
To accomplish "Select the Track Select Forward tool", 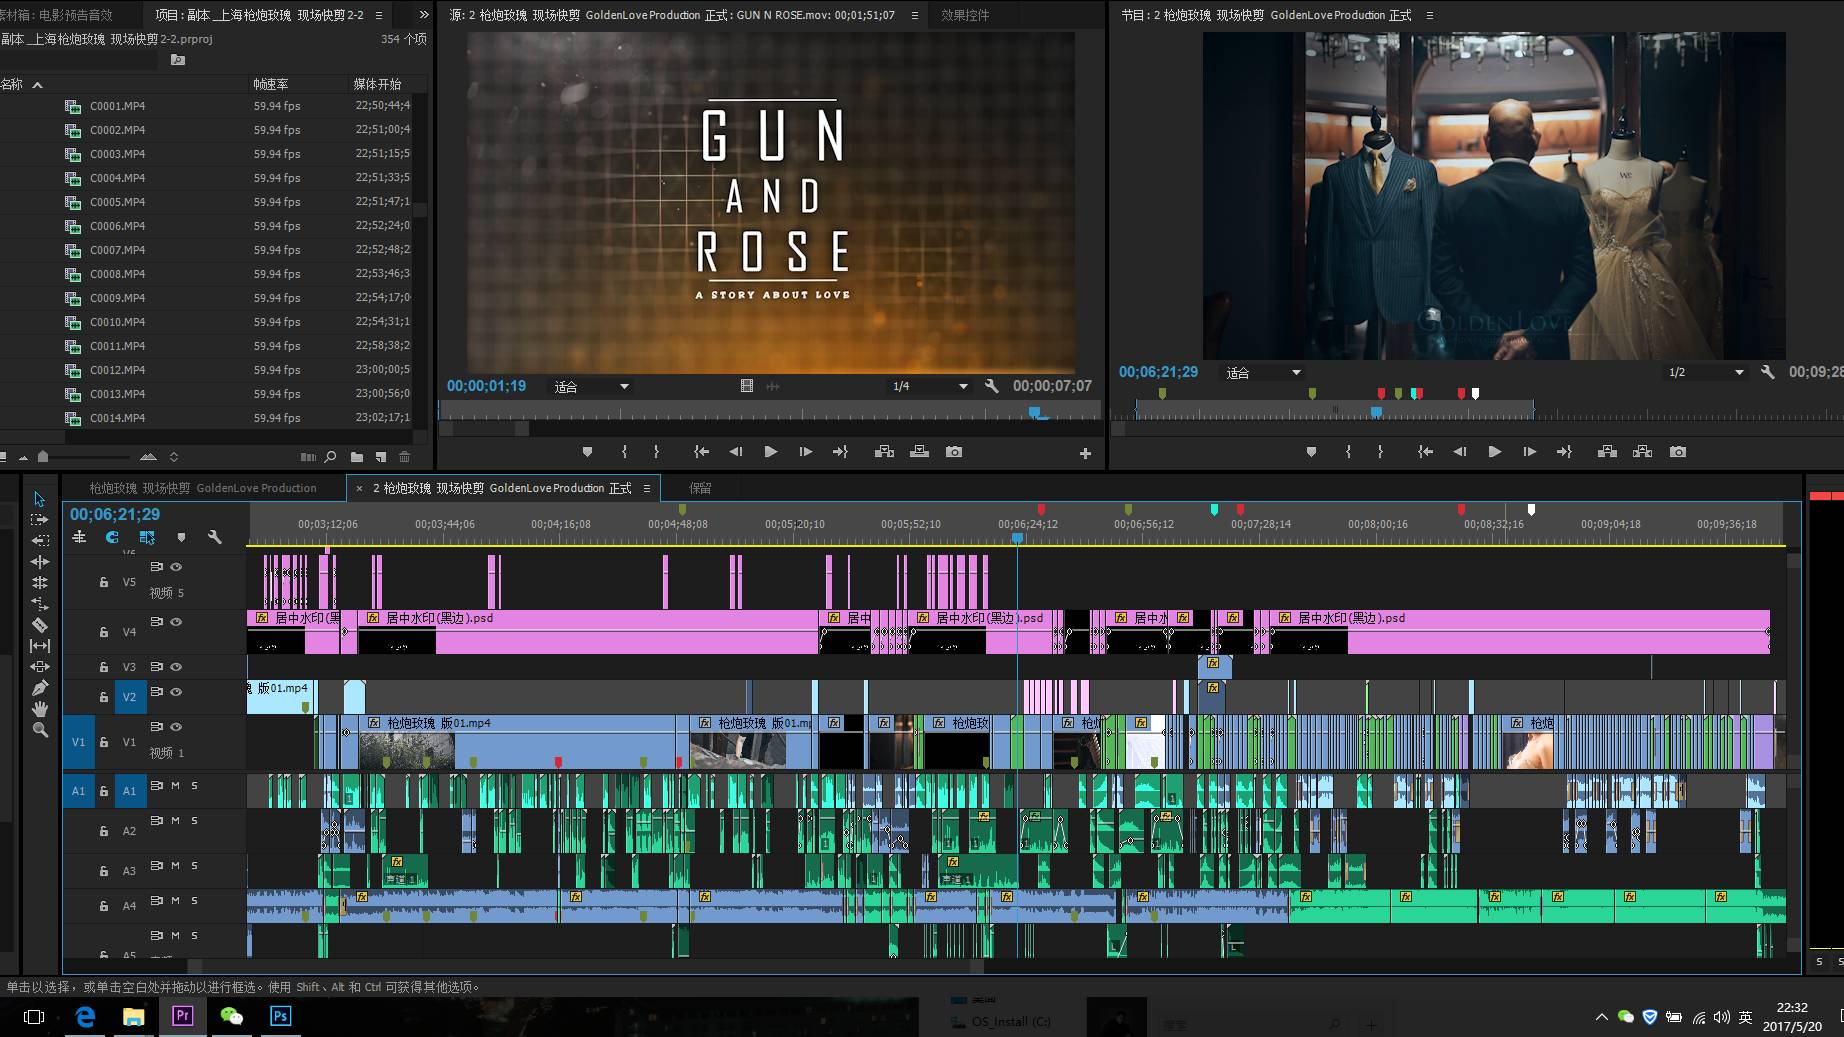I will 39,520.
